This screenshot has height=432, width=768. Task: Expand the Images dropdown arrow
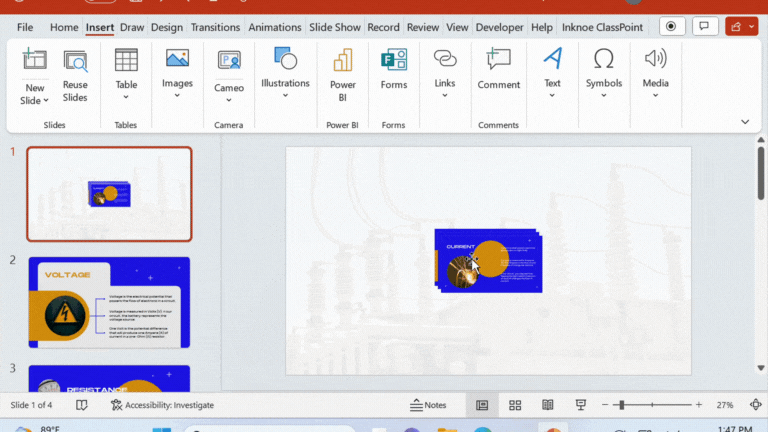click(177, 96)
